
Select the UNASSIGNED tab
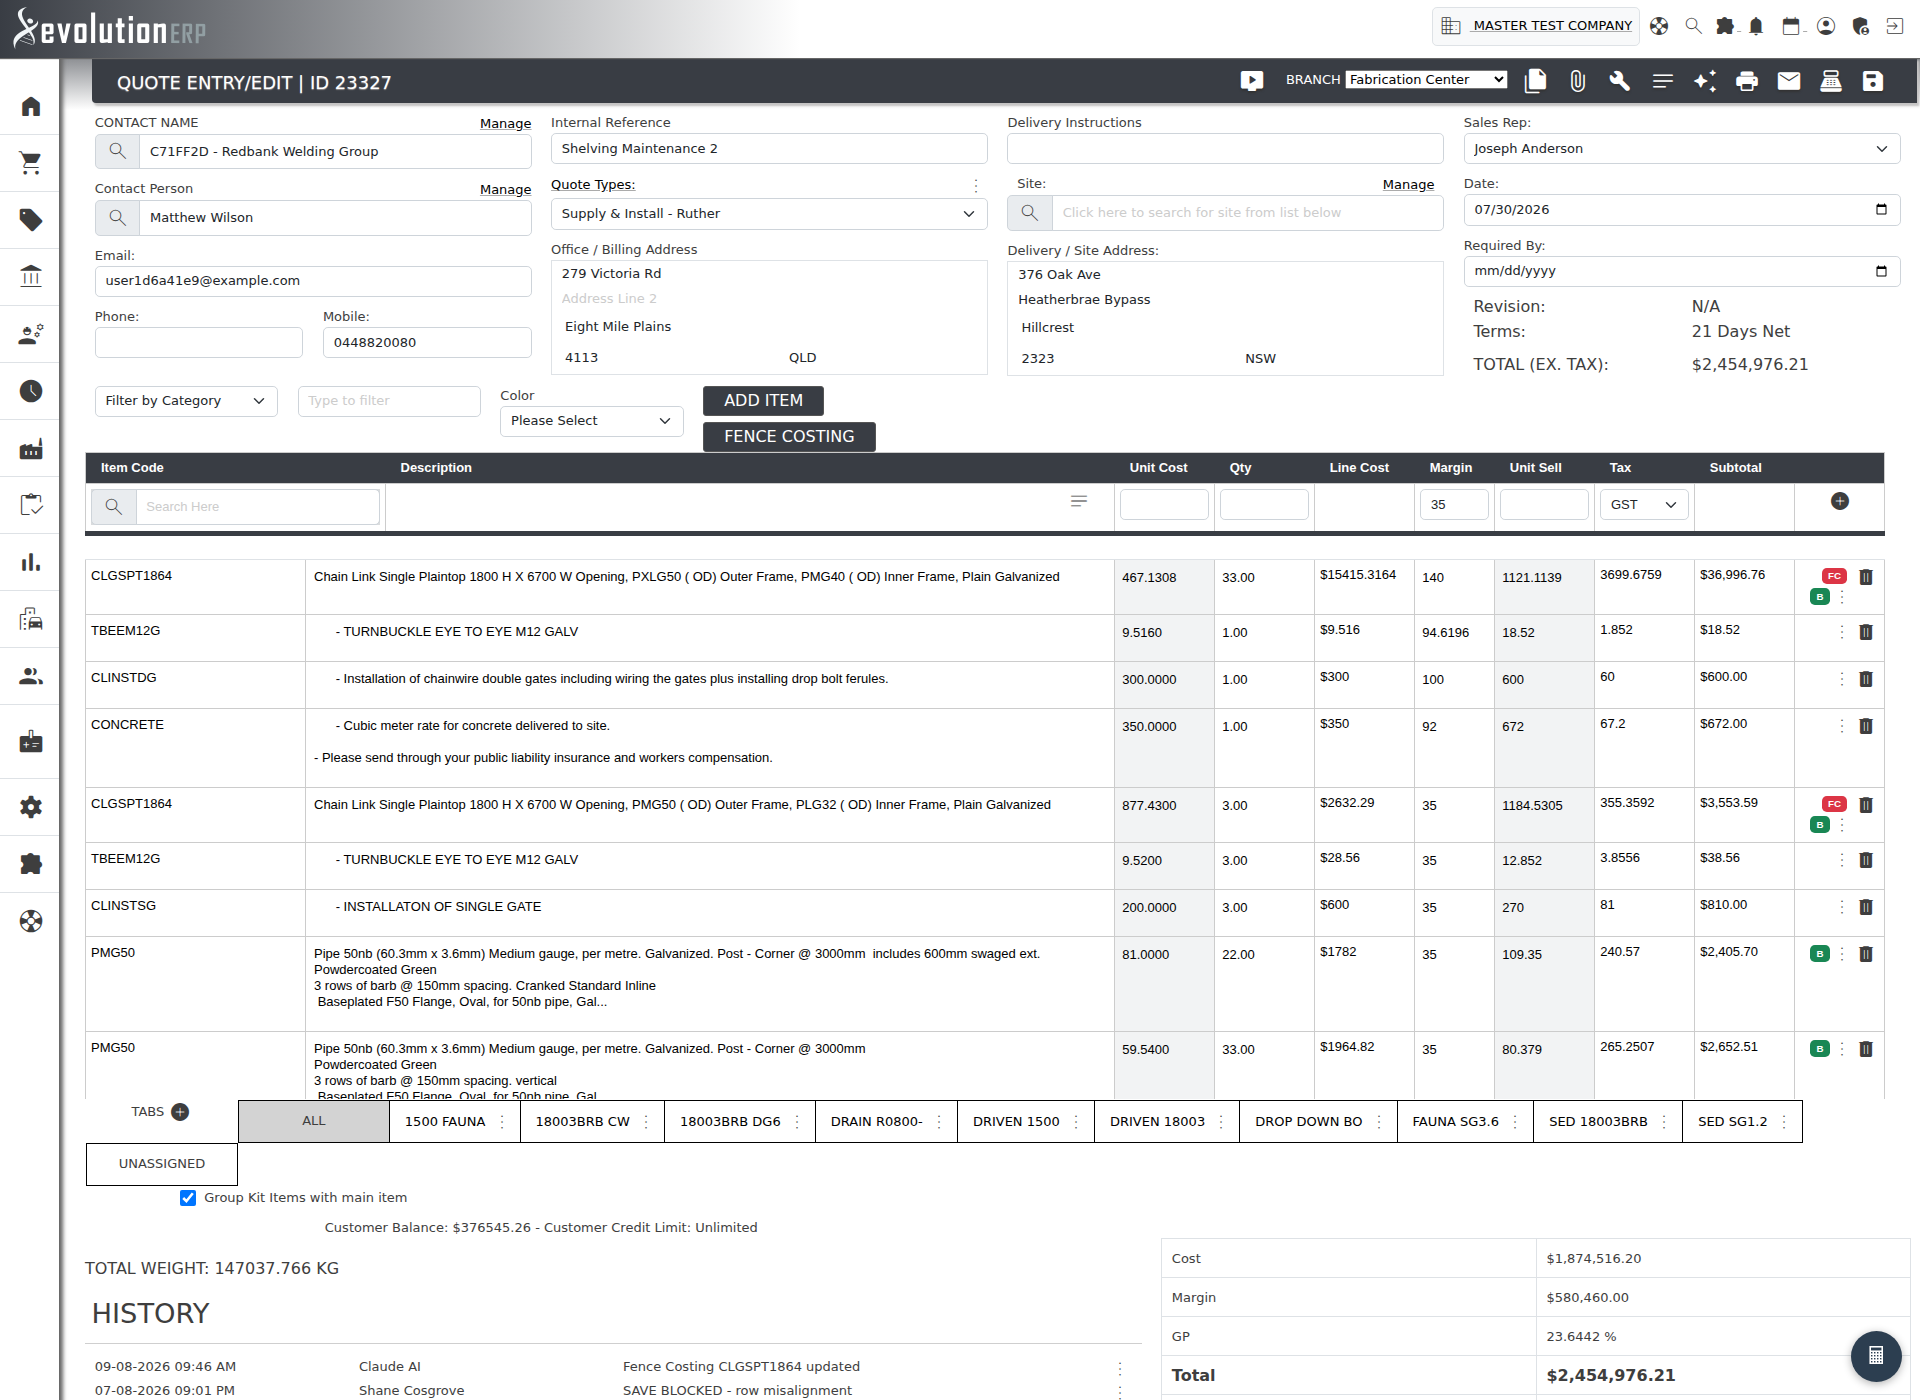pyautogui.click(x=162, y=1164)
